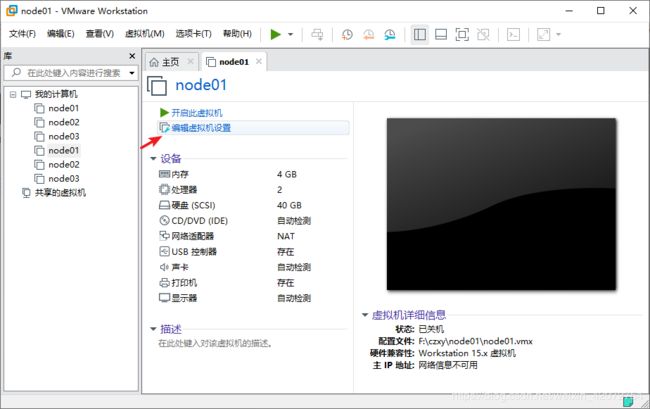Click the NAT network value
650x409 pixels.
[286, 236]
